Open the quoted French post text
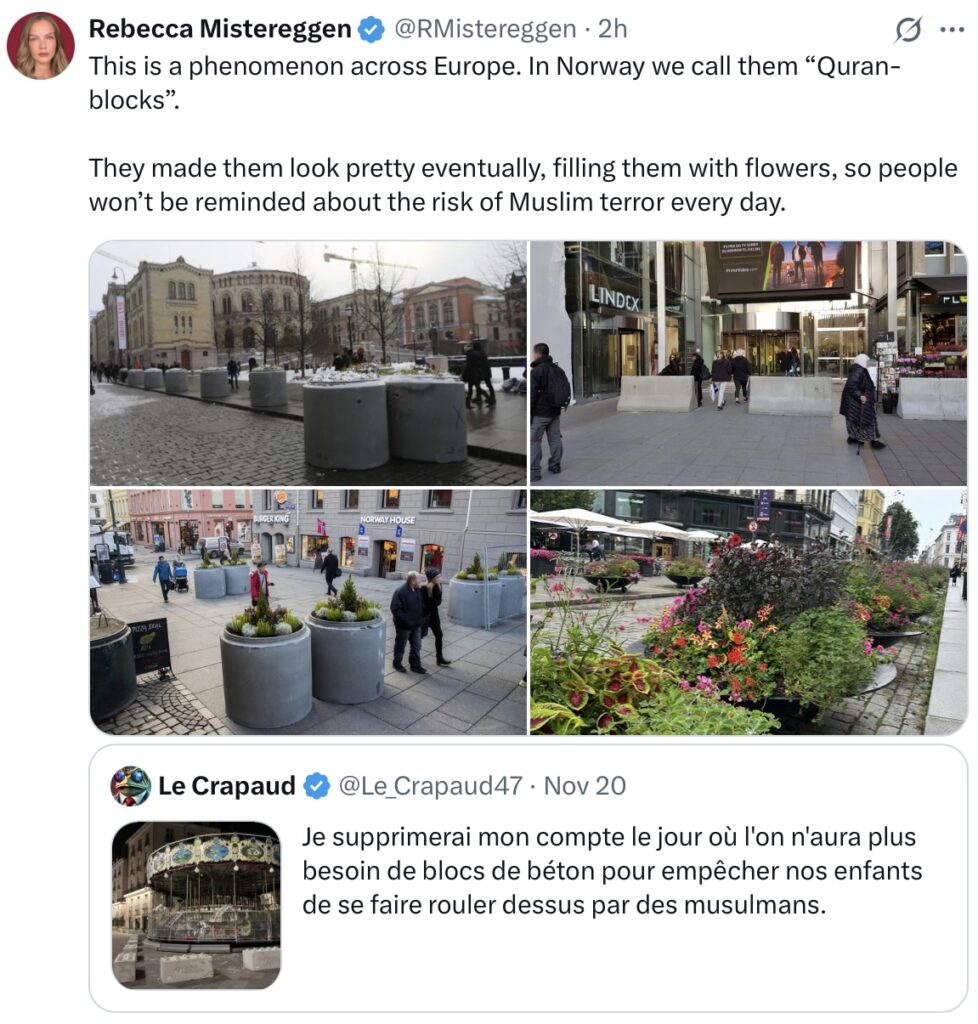The image size is (978, 1024). click(612, 871)
